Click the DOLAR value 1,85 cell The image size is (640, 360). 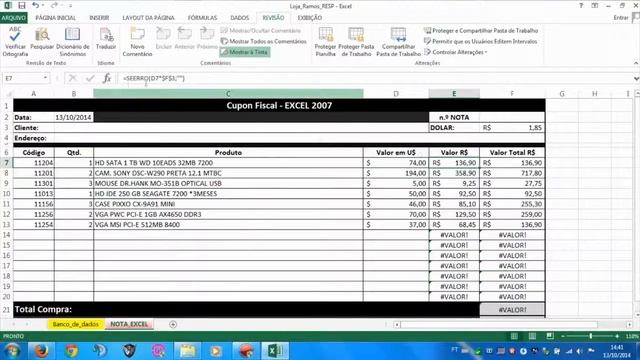coord(512,127)
